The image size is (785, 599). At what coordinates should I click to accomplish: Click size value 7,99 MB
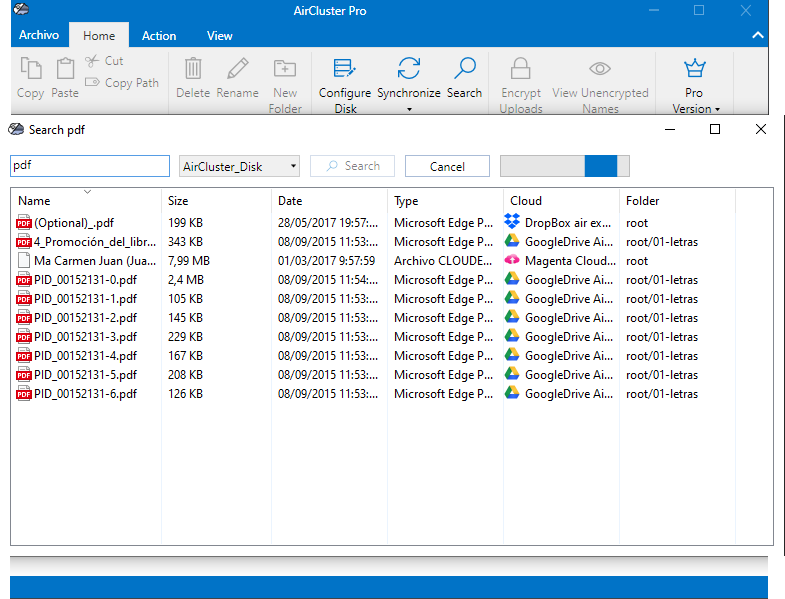click(189, 261)
